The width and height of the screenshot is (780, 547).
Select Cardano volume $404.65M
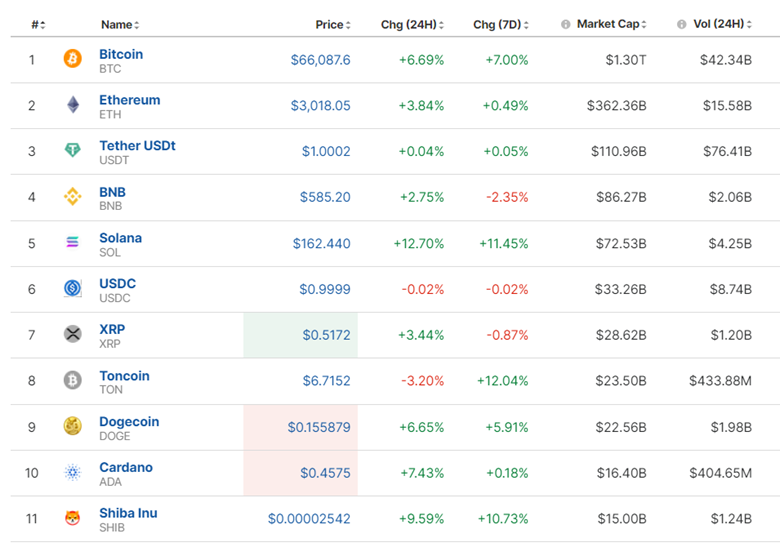click(720, 472)
